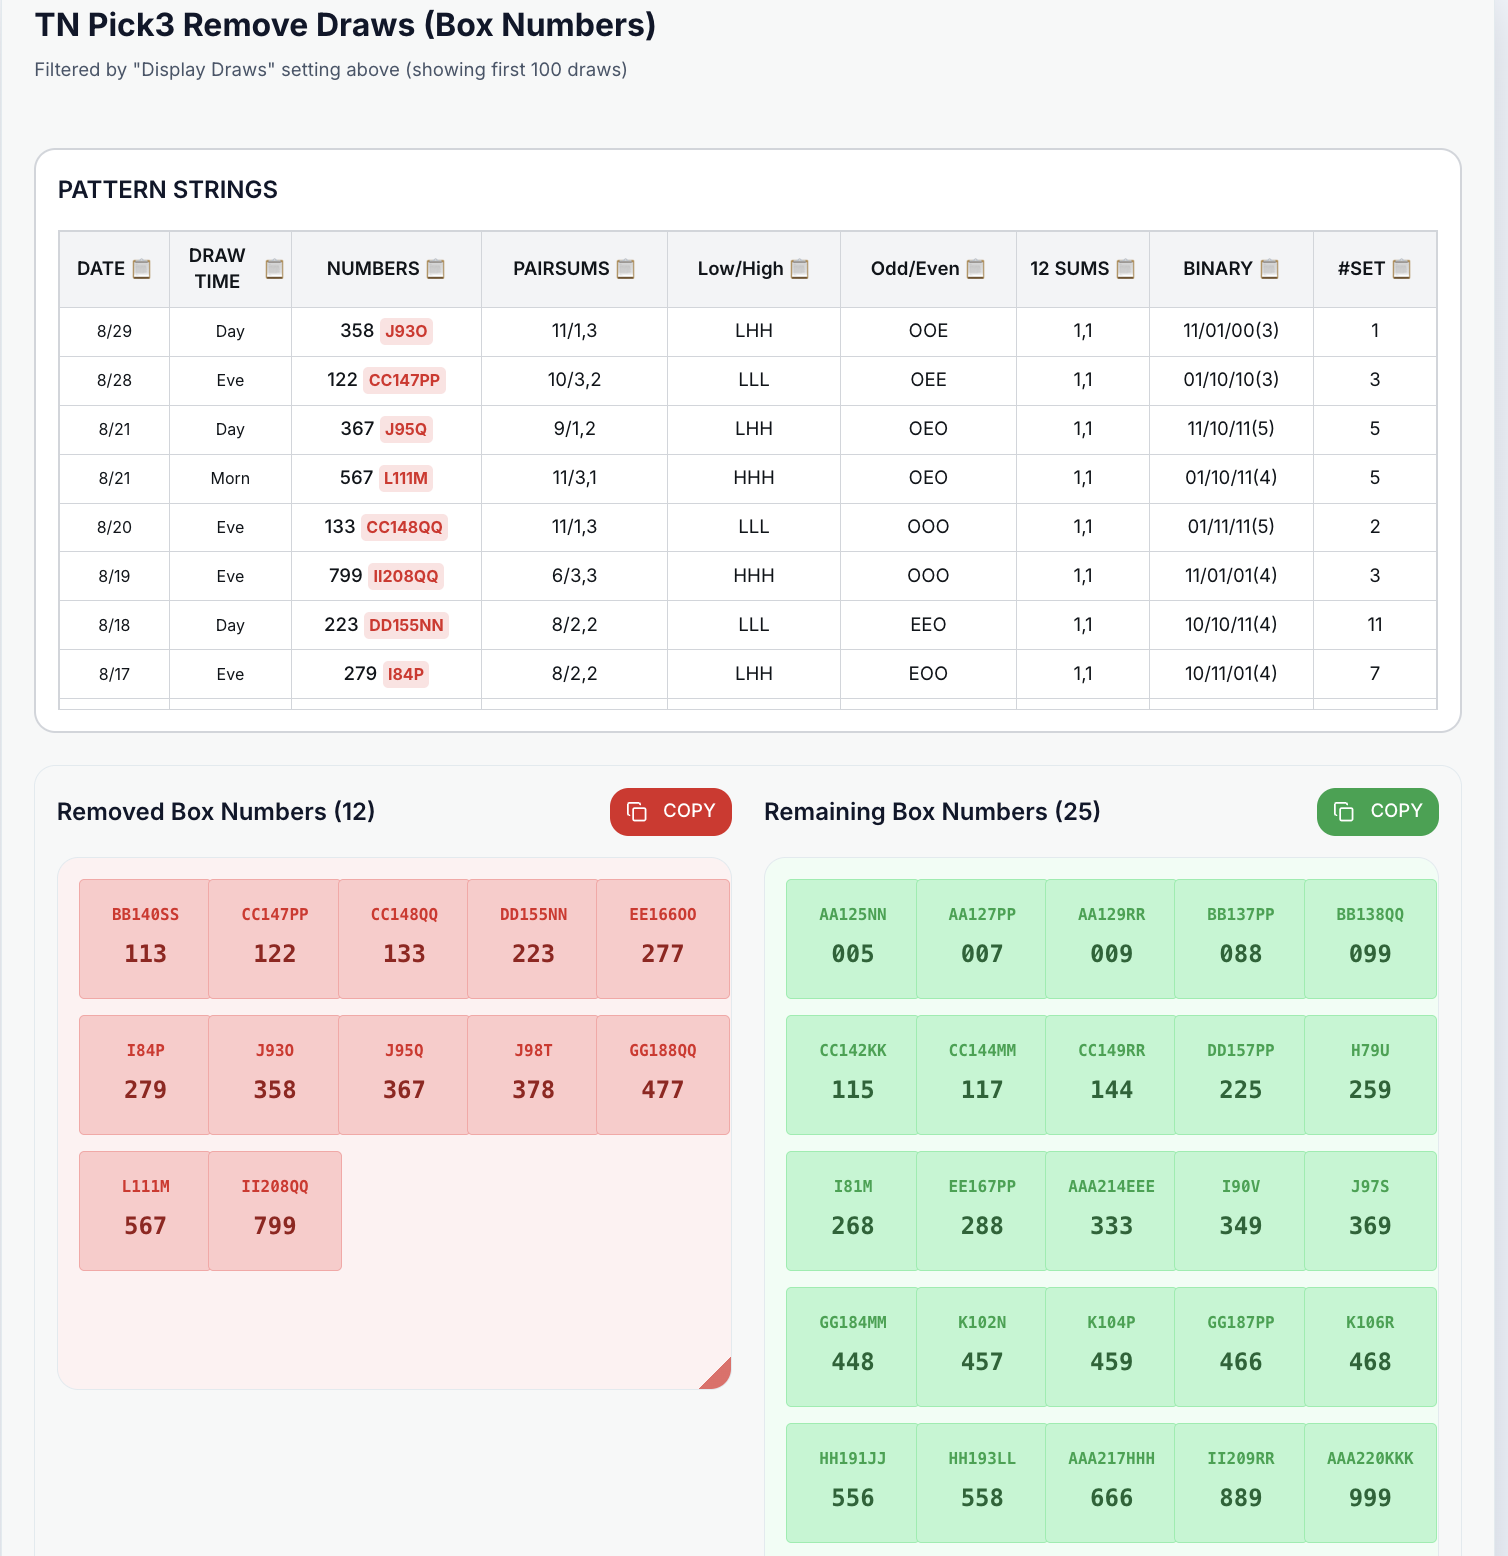Image resolution: width=1508 pixels, height=1556 pixels.
Task: Select the removed 477 card GG188QQ
Action: tap(663, 1075)
